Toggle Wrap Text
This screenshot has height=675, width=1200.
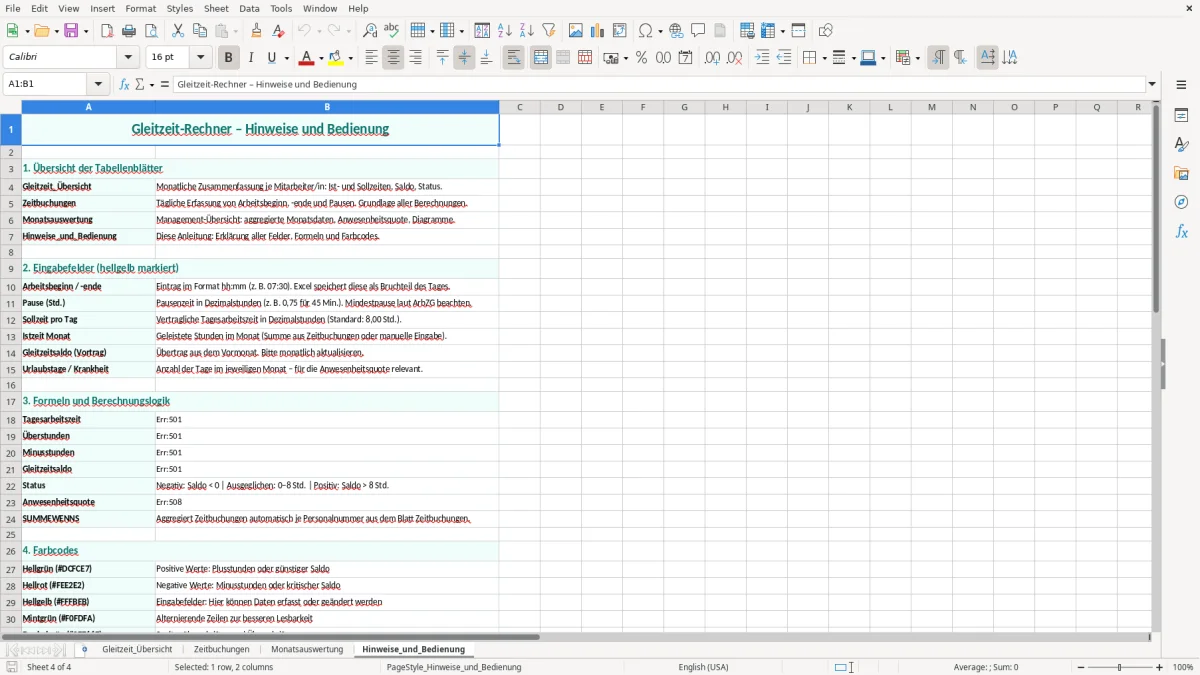[x=514, y=58]
